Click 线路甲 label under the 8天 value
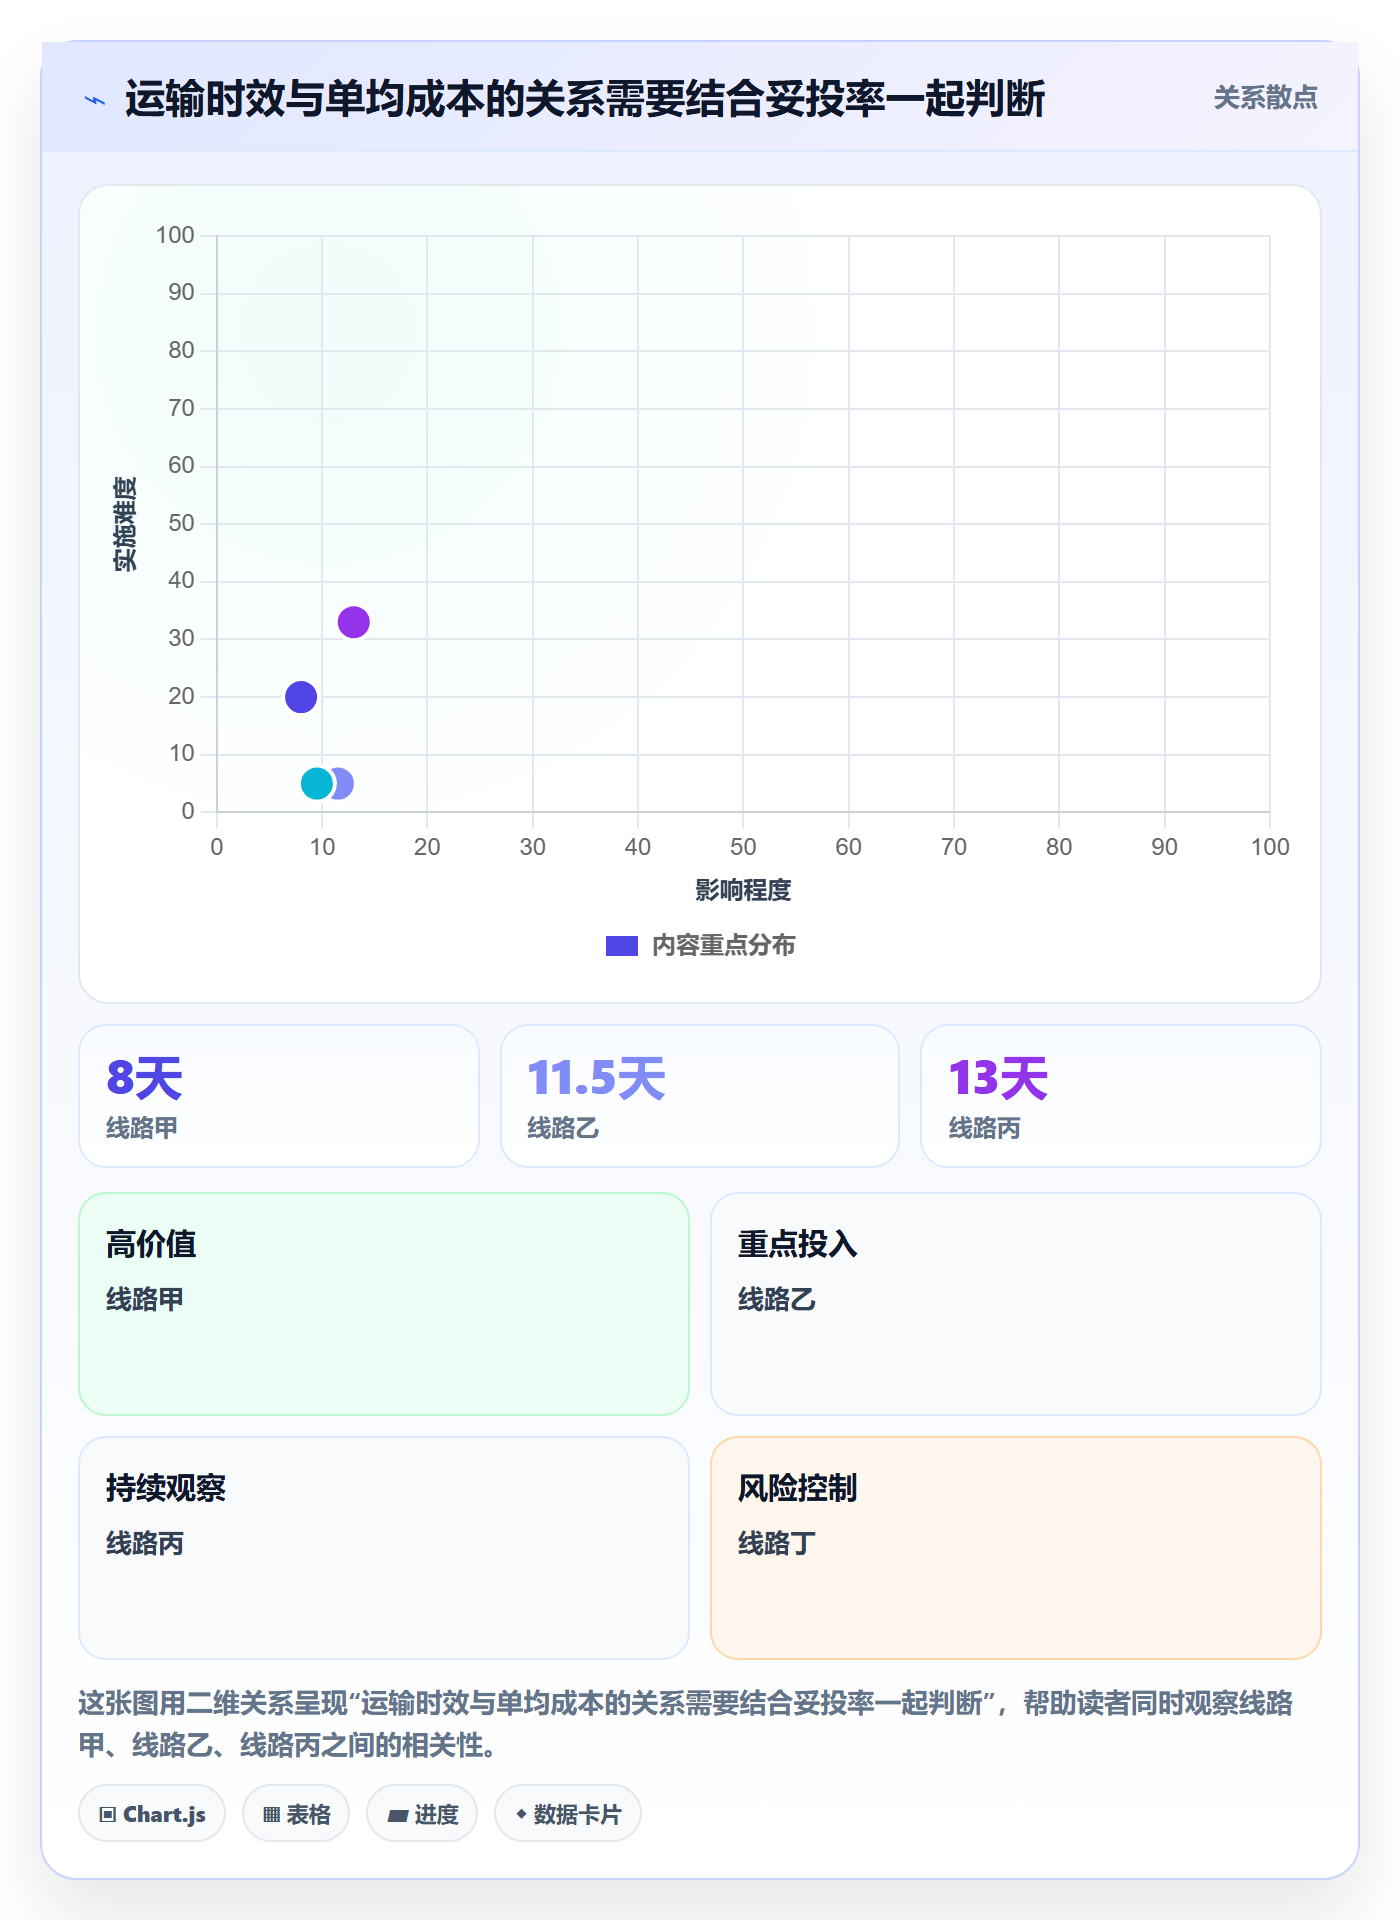The image size is (1400, 1920). (142, 1128)
